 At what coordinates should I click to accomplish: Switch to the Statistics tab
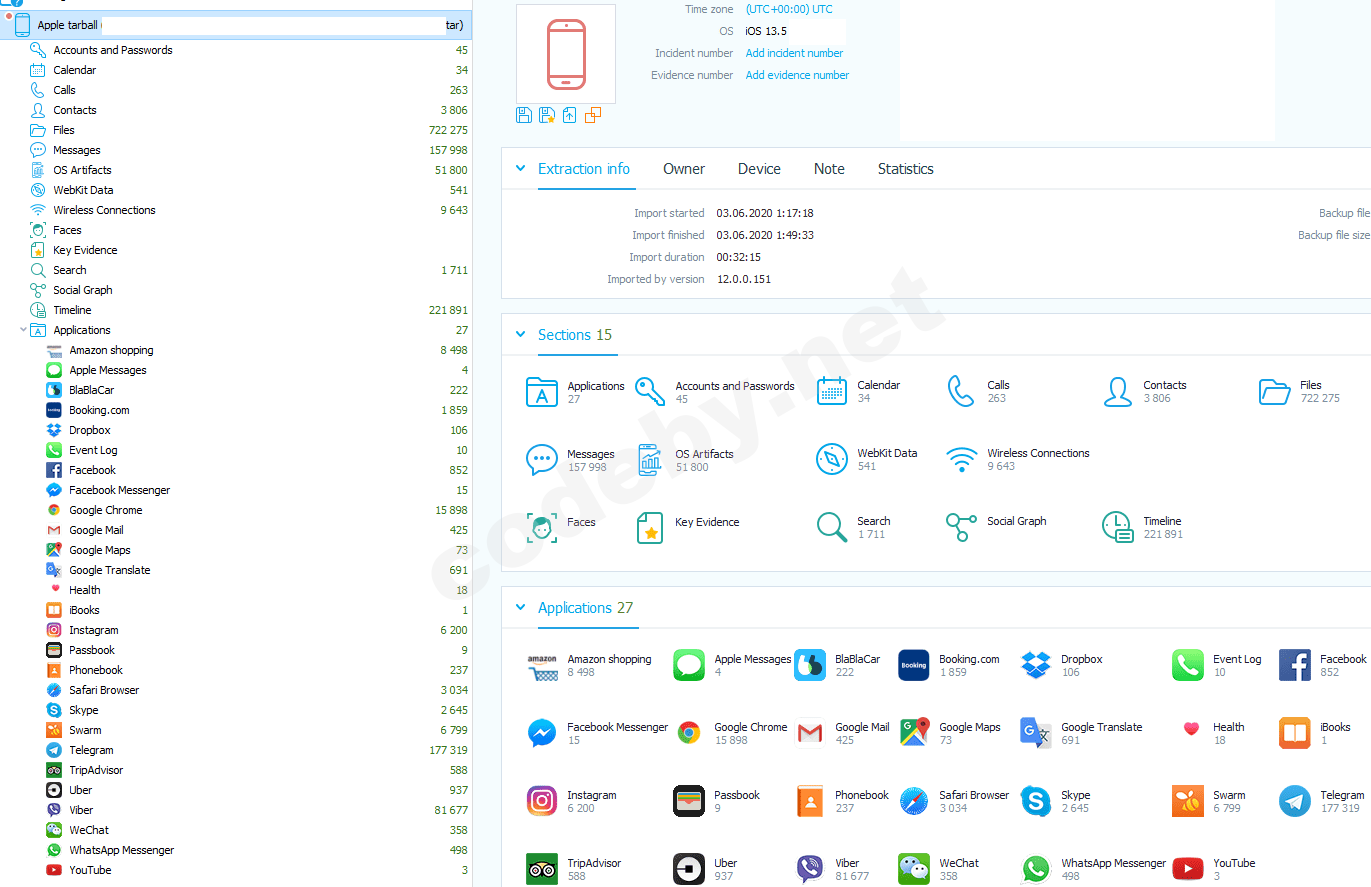[906, 169]
